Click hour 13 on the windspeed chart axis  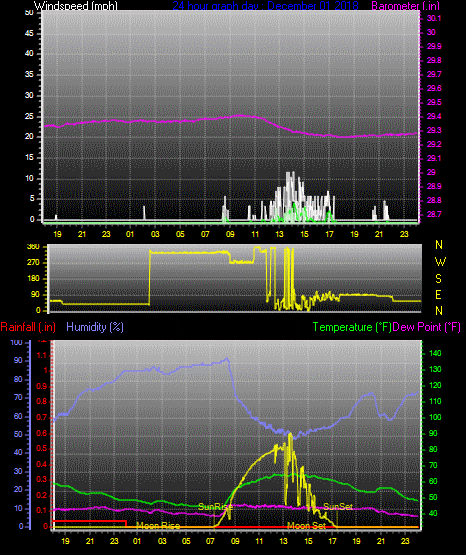pyautogui.click(x=280, y=234)
